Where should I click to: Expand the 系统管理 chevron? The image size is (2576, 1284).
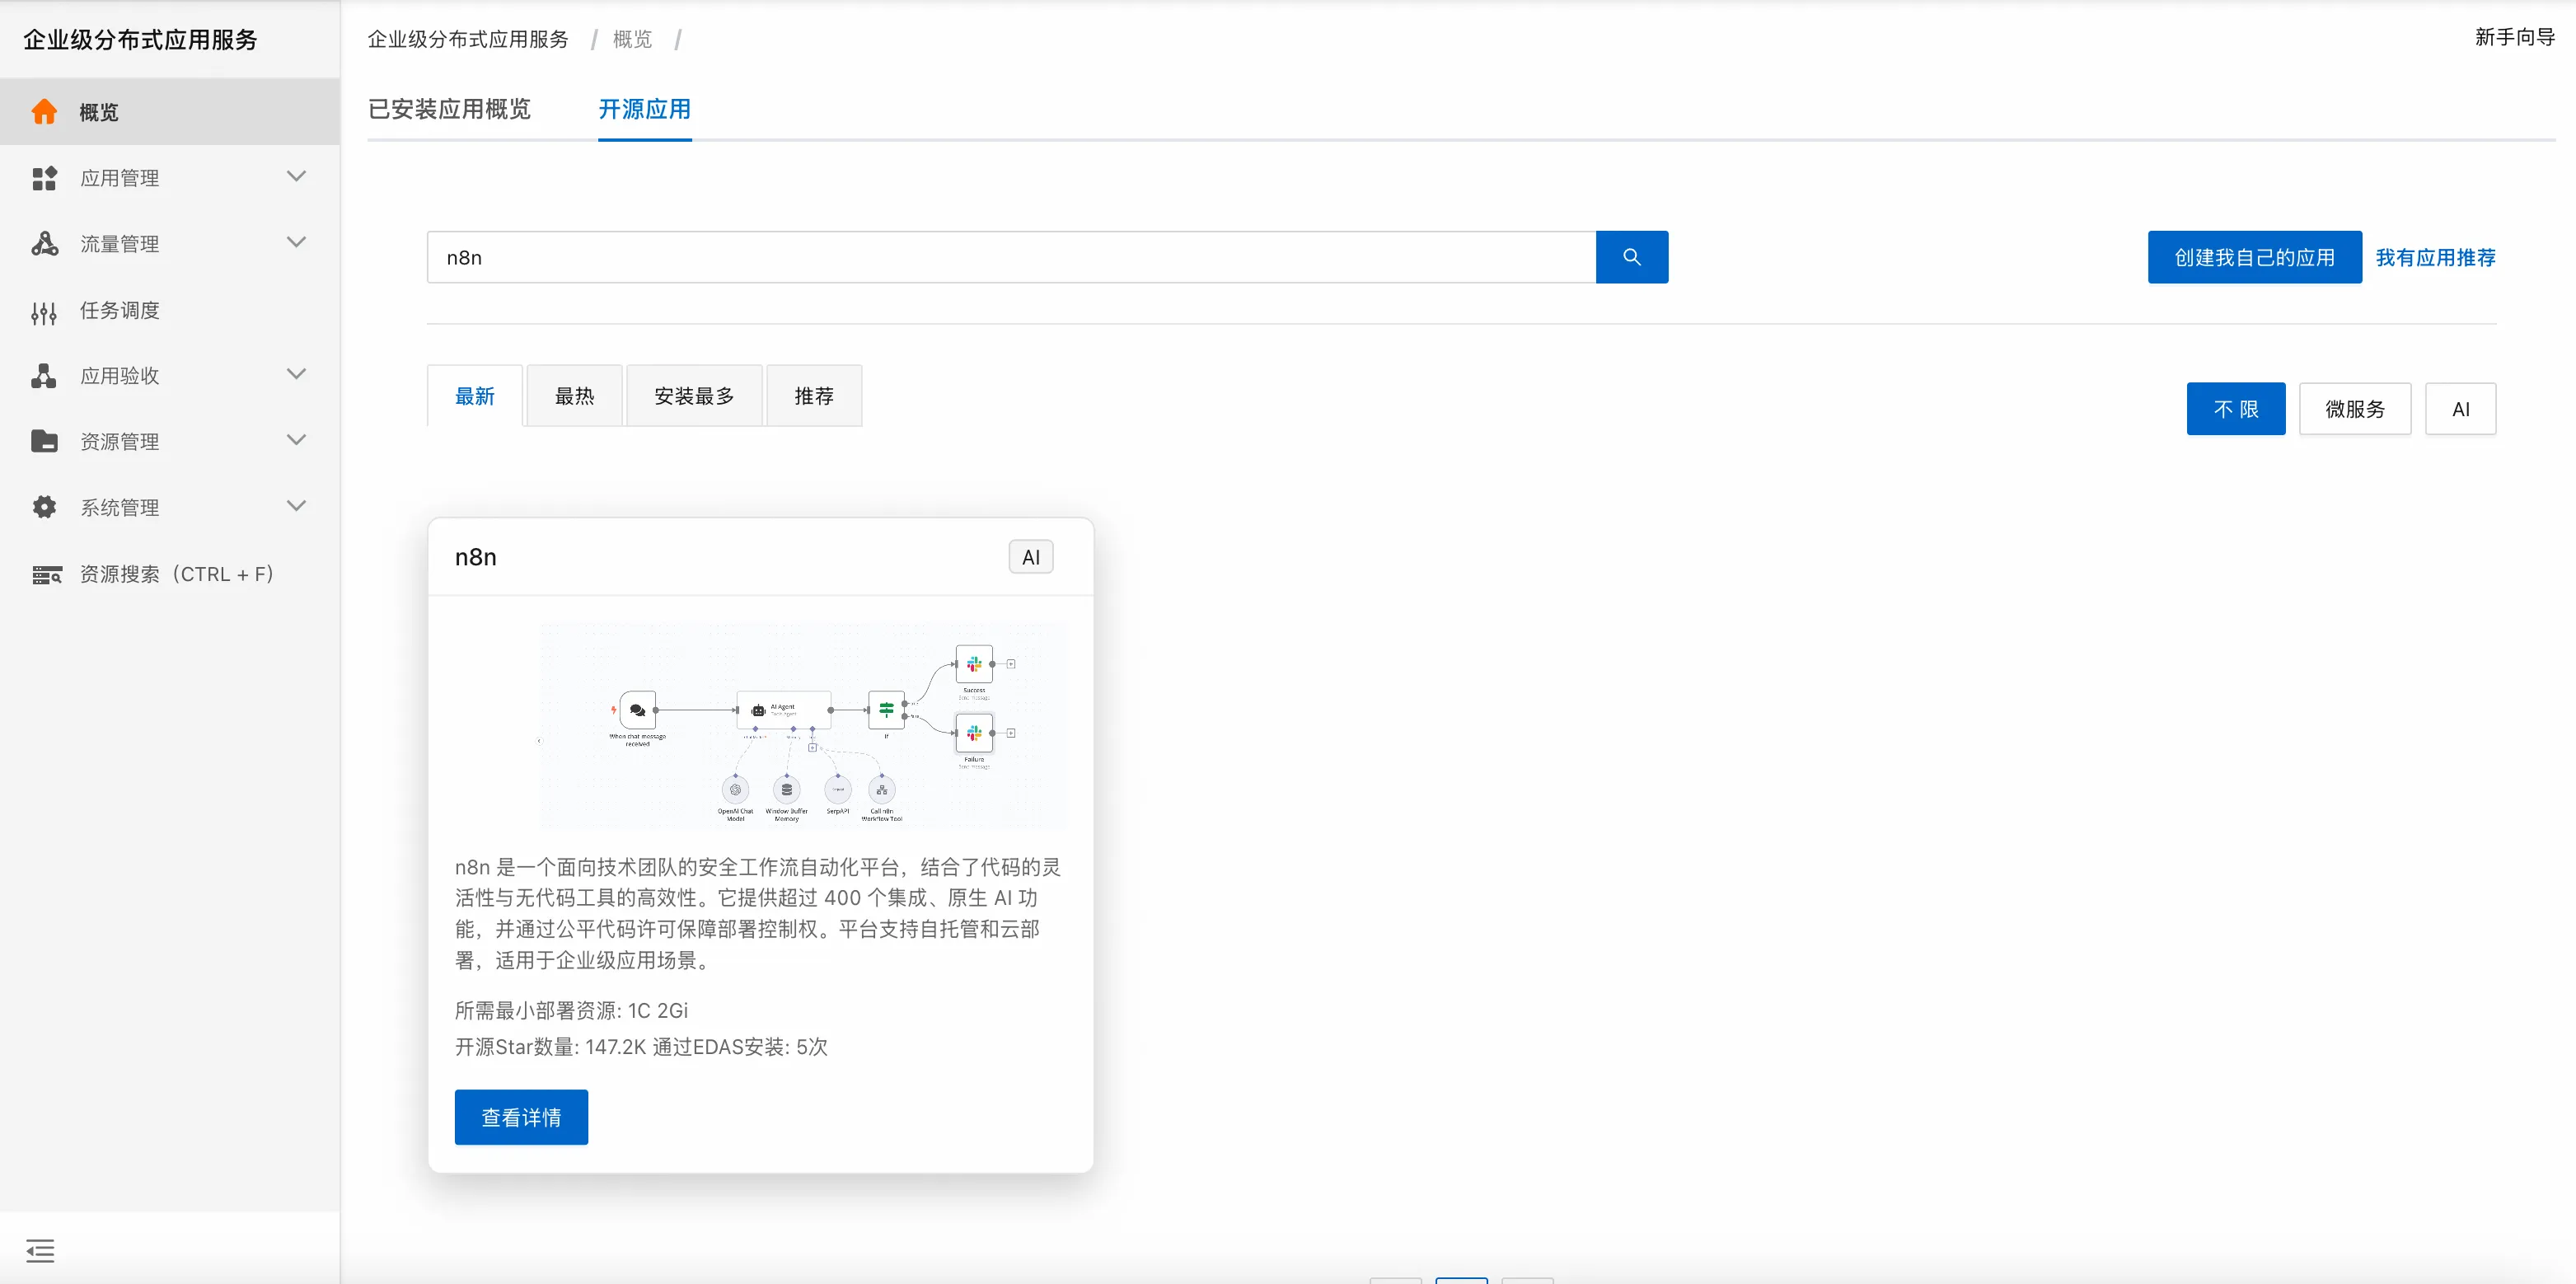pos(296,507)
